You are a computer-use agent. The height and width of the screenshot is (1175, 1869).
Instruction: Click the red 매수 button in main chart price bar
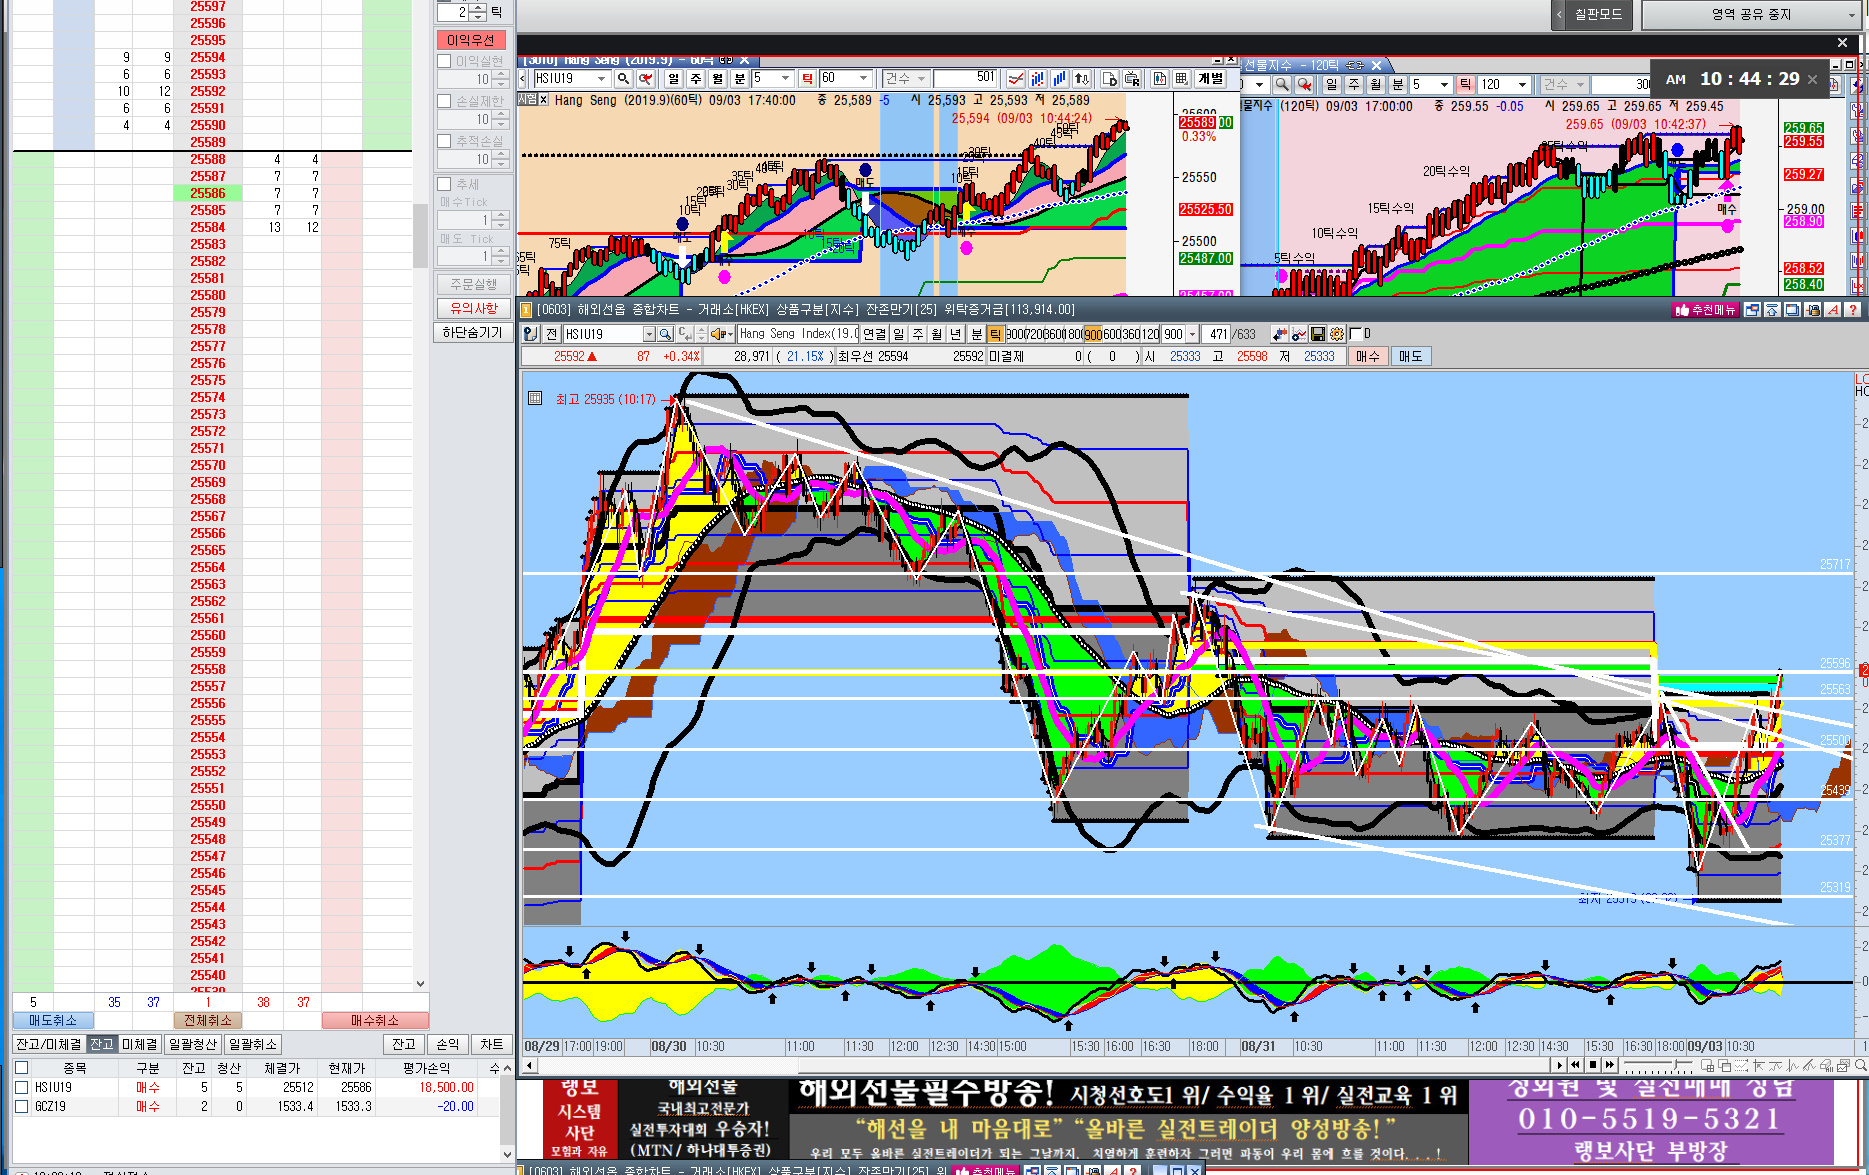coord(1368,356)
